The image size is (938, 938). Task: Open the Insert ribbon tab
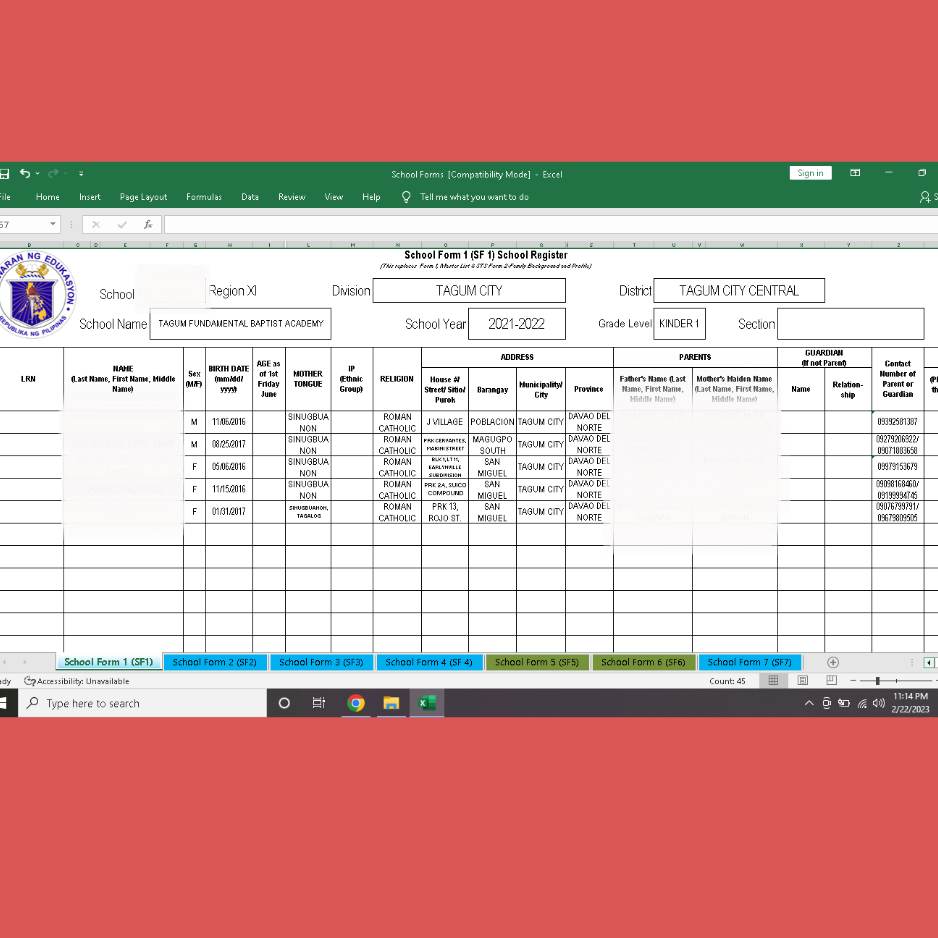[90, 197]
